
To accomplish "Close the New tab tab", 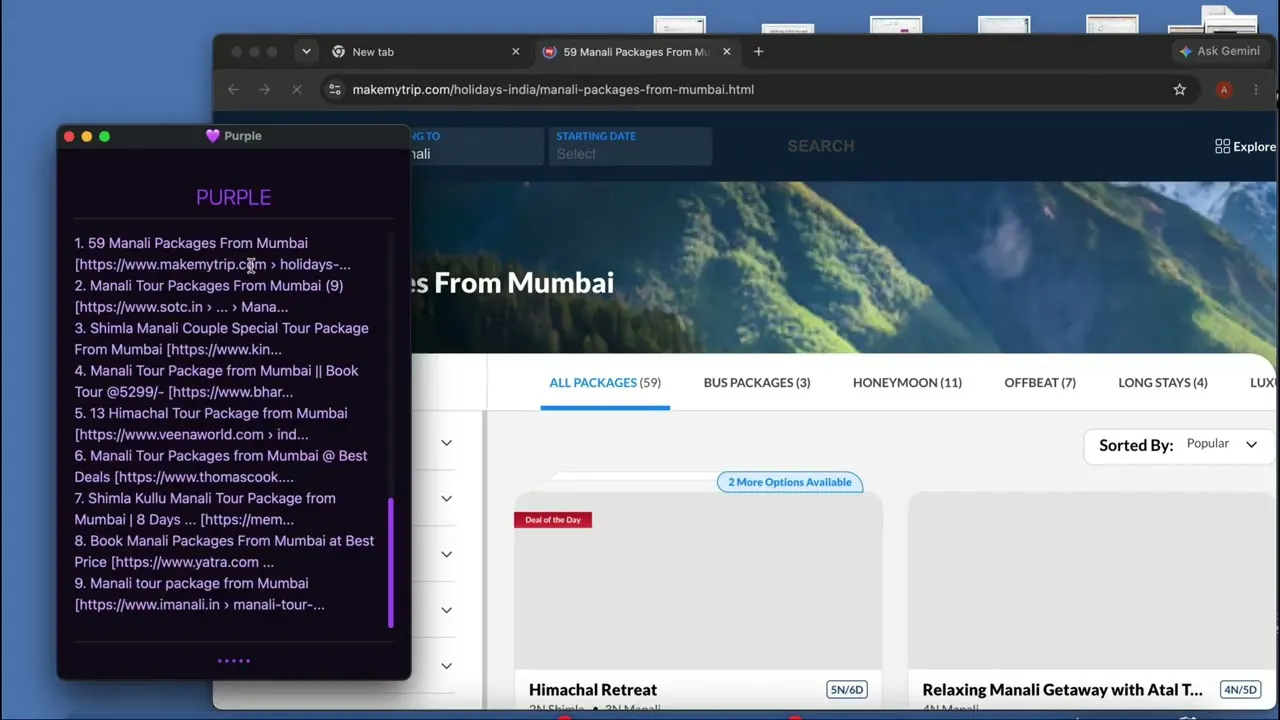I will tap(516, 51).
